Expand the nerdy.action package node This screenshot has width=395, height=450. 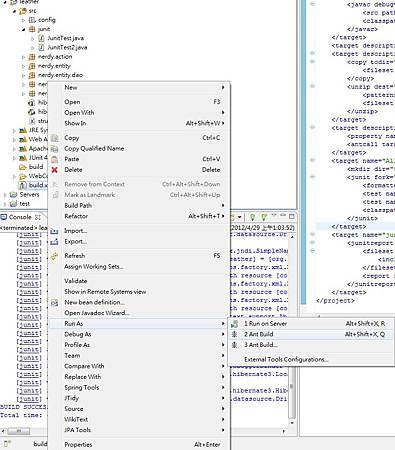click(x=23, y=57)
